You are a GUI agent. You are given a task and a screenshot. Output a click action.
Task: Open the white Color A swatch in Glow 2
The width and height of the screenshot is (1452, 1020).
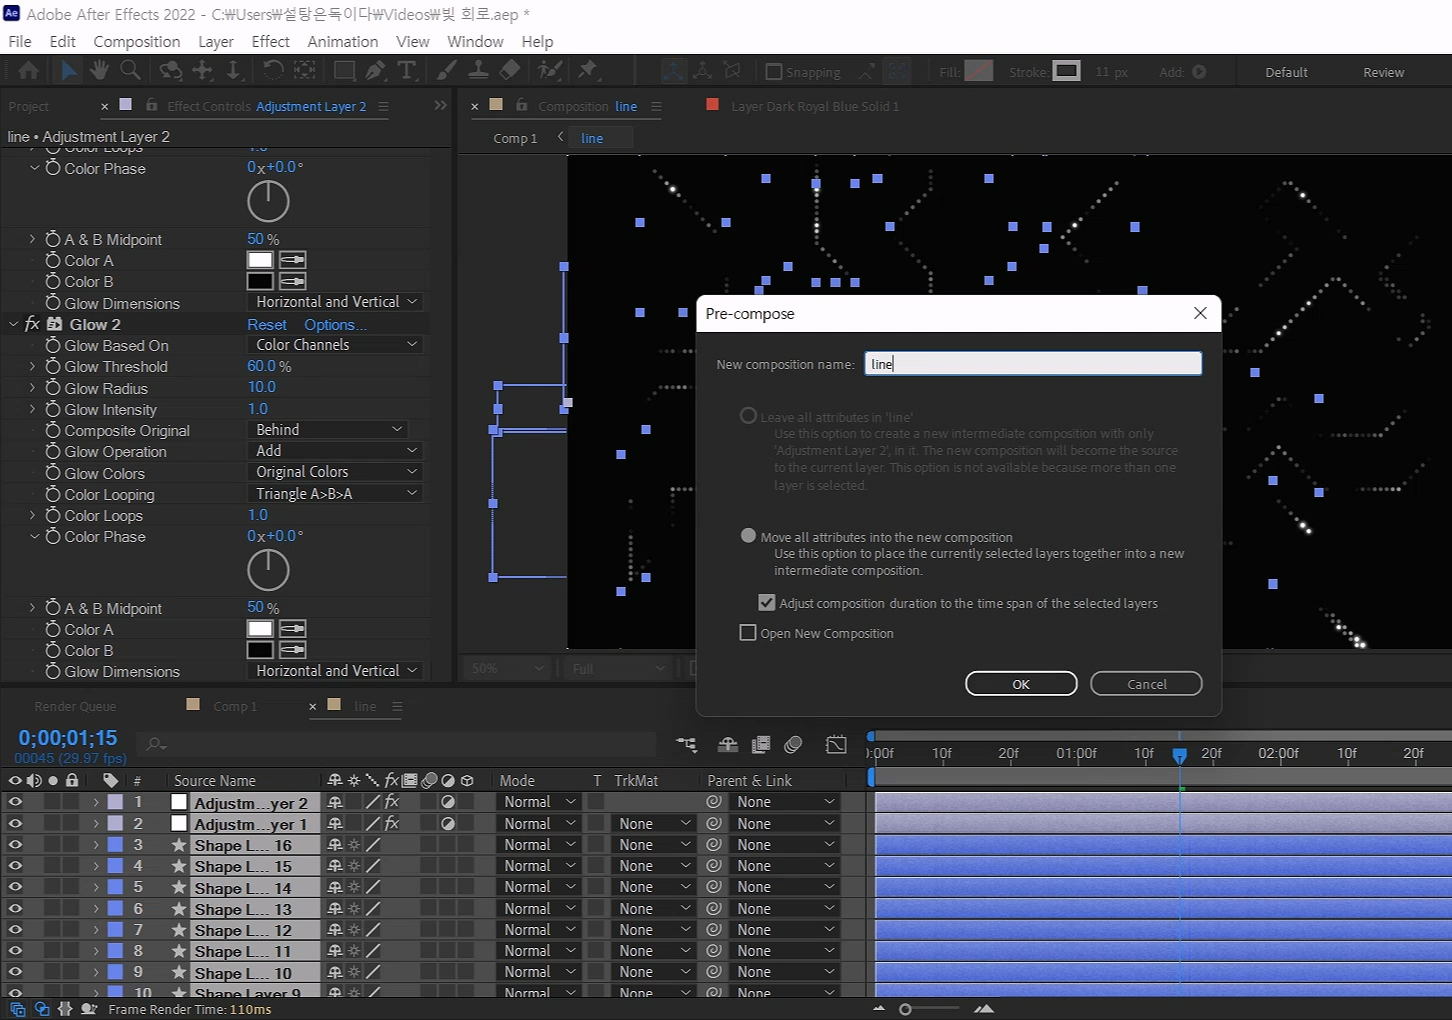[260, 629]
